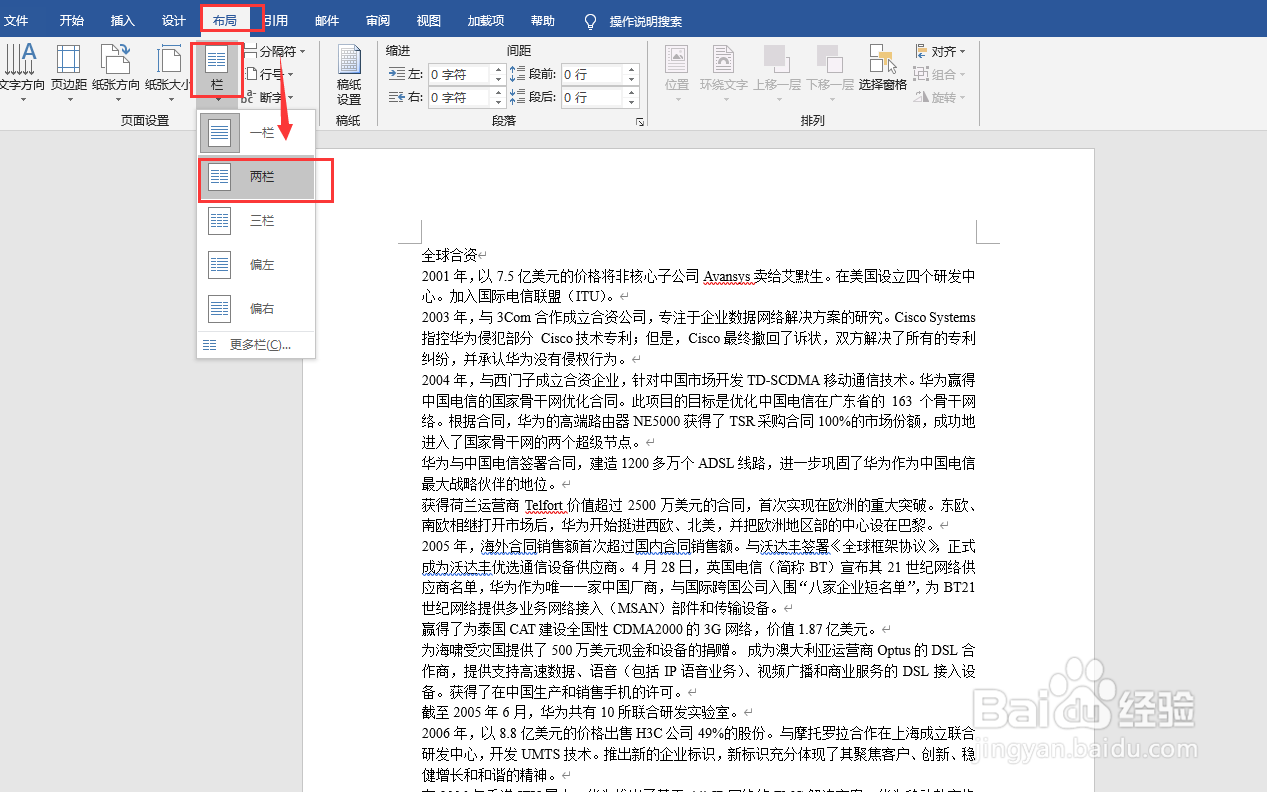Image resolution: width=1267 pixels, height=792 pixels.
Task: Open the 设计 (Design) tab
Action: tap(174, 21)
